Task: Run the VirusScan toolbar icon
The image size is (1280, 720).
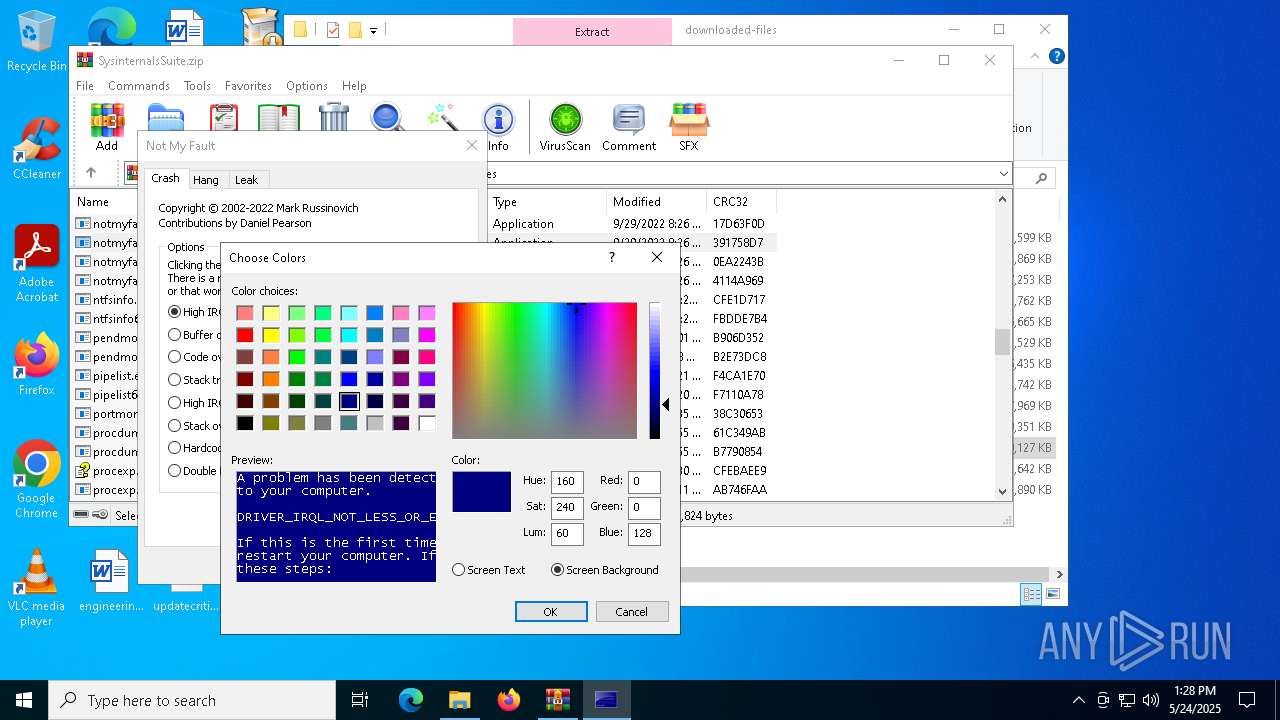Action: point(565,127)
